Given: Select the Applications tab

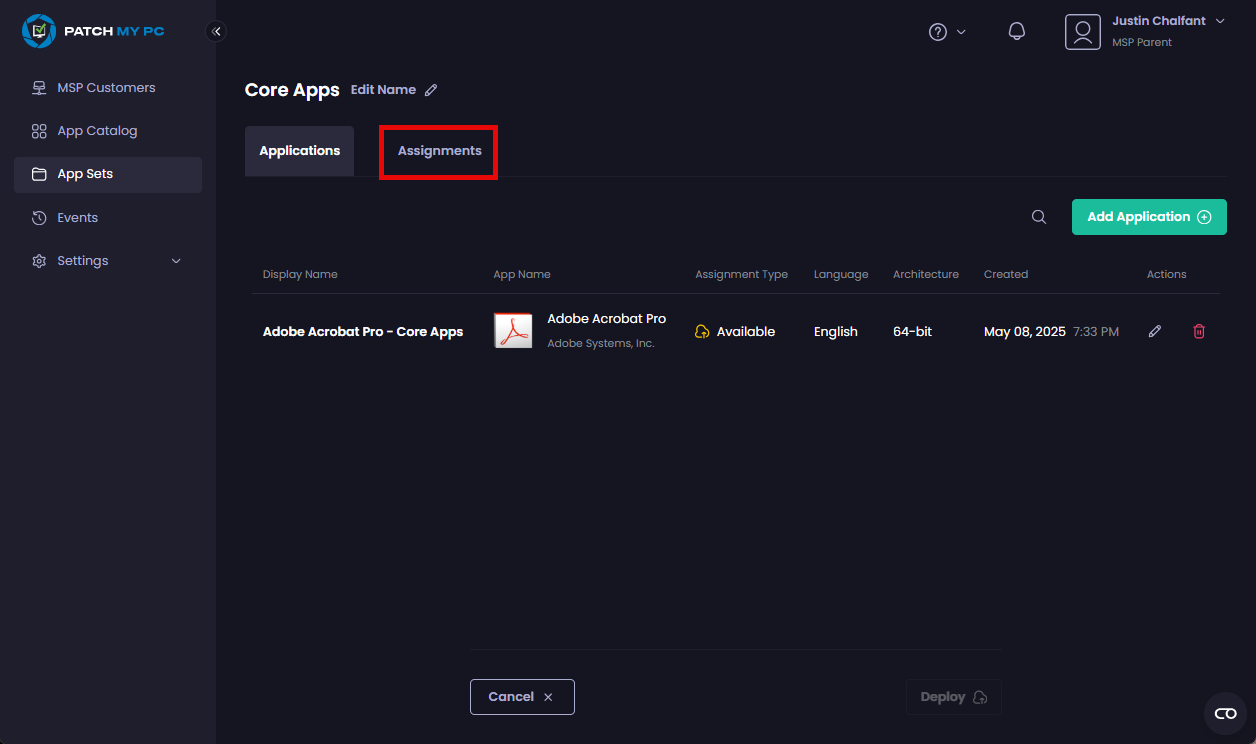Looking at the screenshot, I should (x=299, y=151).
